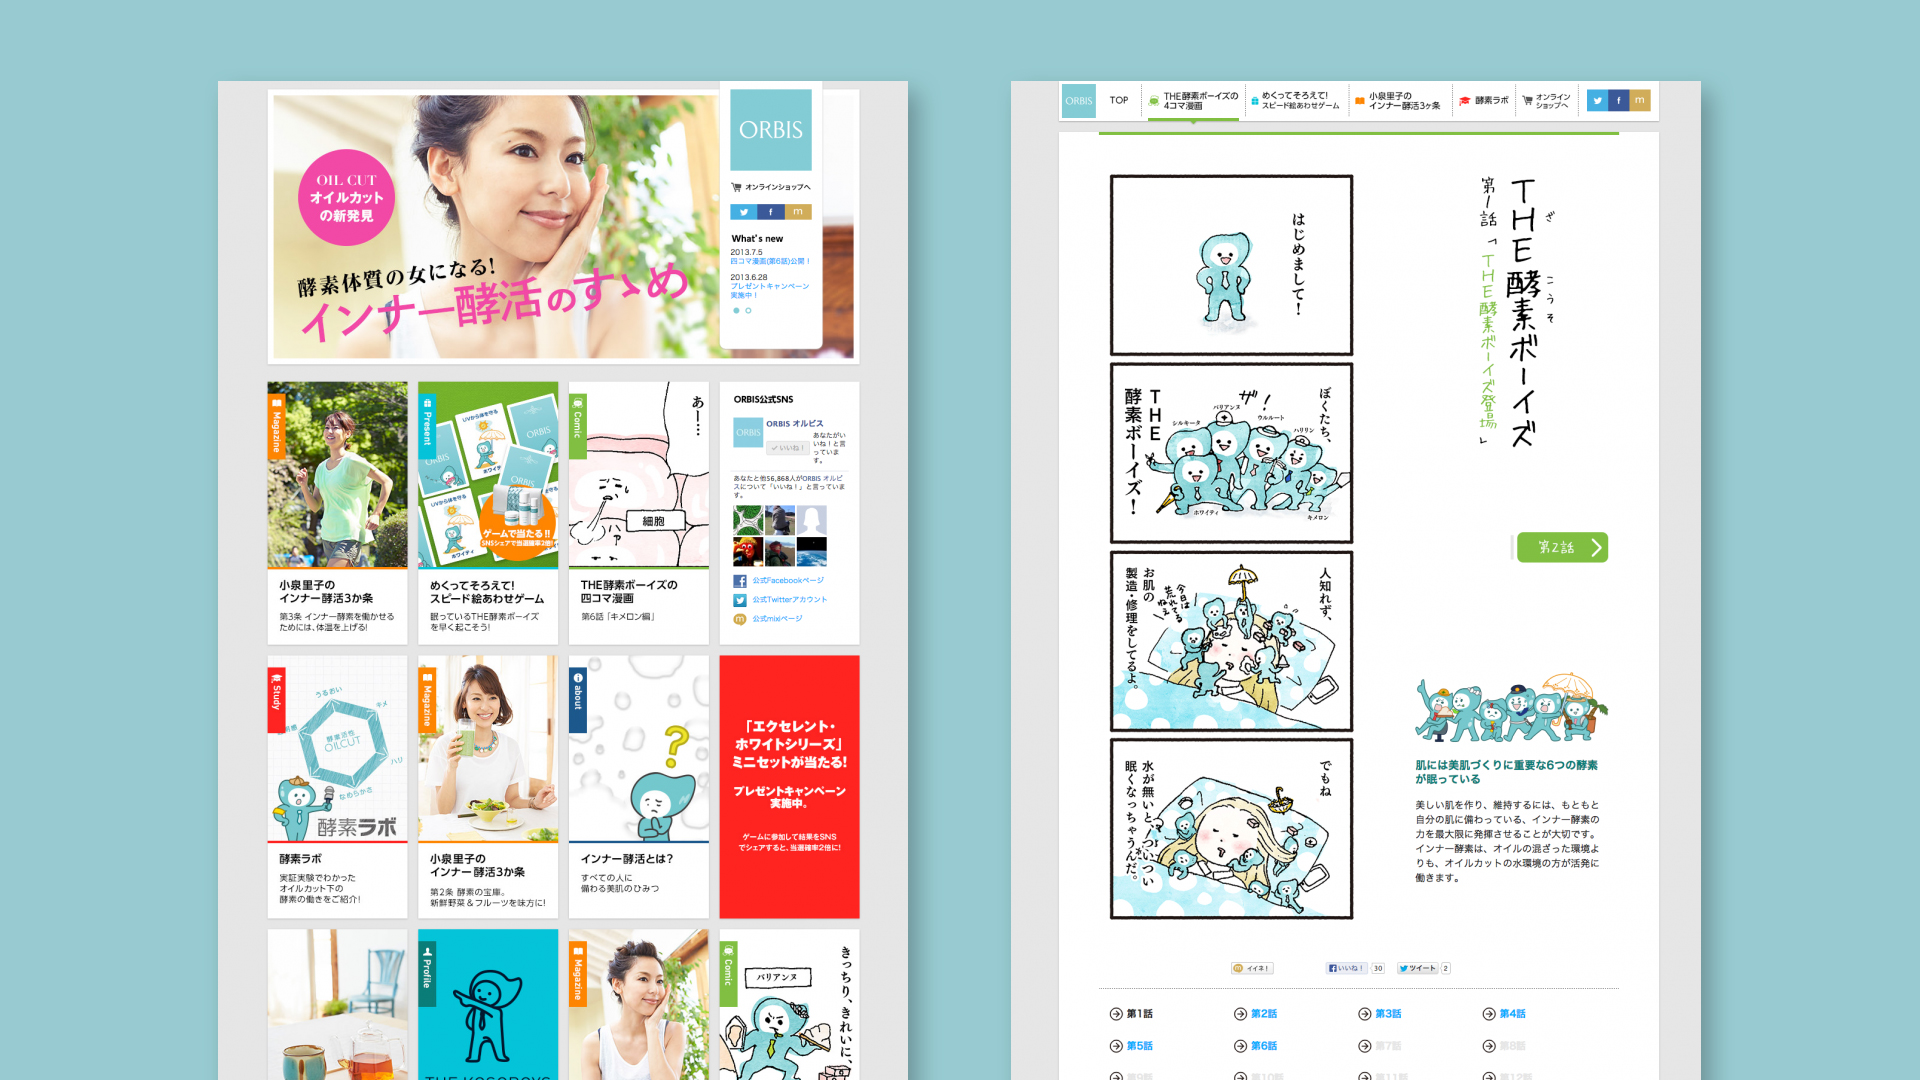Click the first comic panel はじめまして!

tap(1231, 265)
